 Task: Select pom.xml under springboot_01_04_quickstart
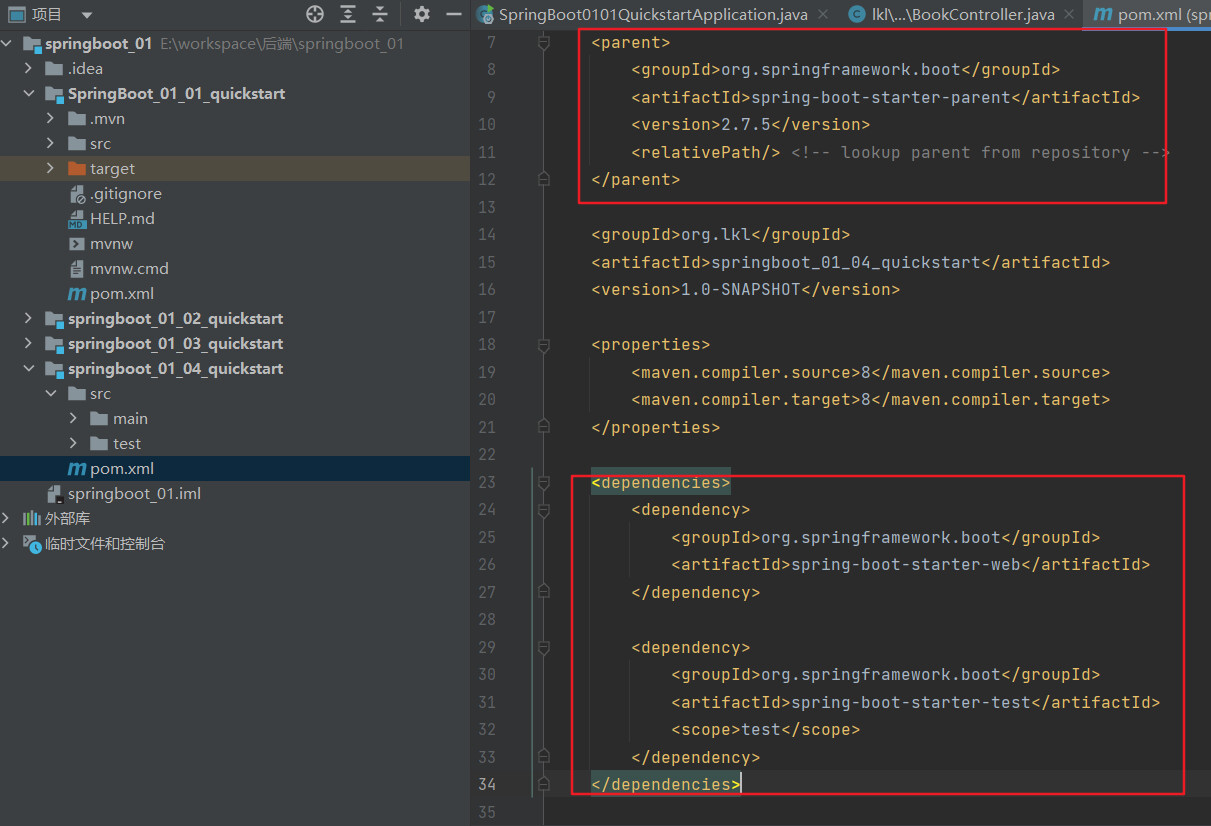(121, 469)
